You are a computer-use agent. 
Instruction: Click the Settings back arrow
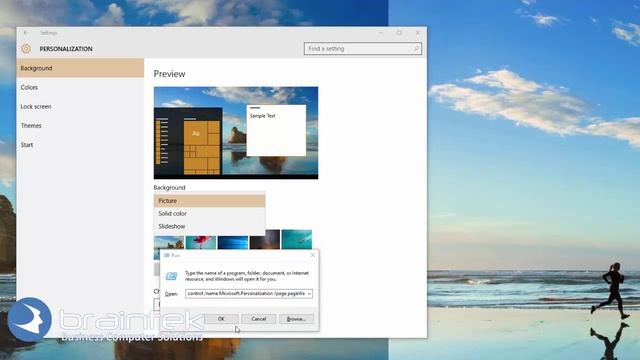click(x=26, y=33)
